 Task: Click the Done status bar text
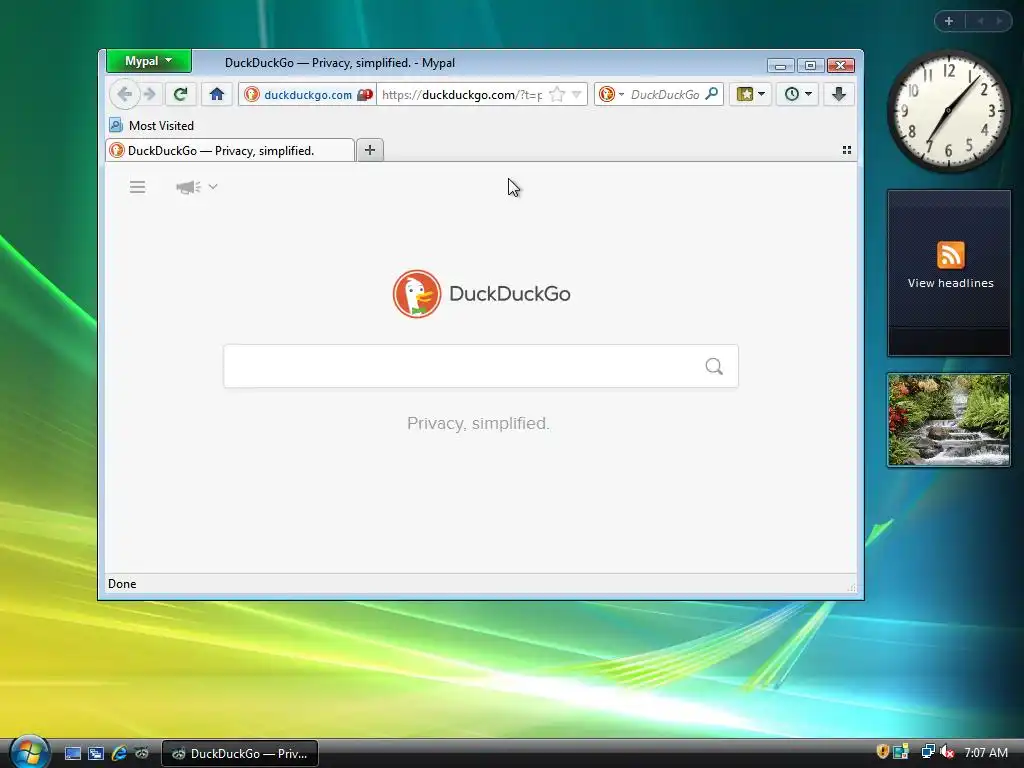[122, 584]
